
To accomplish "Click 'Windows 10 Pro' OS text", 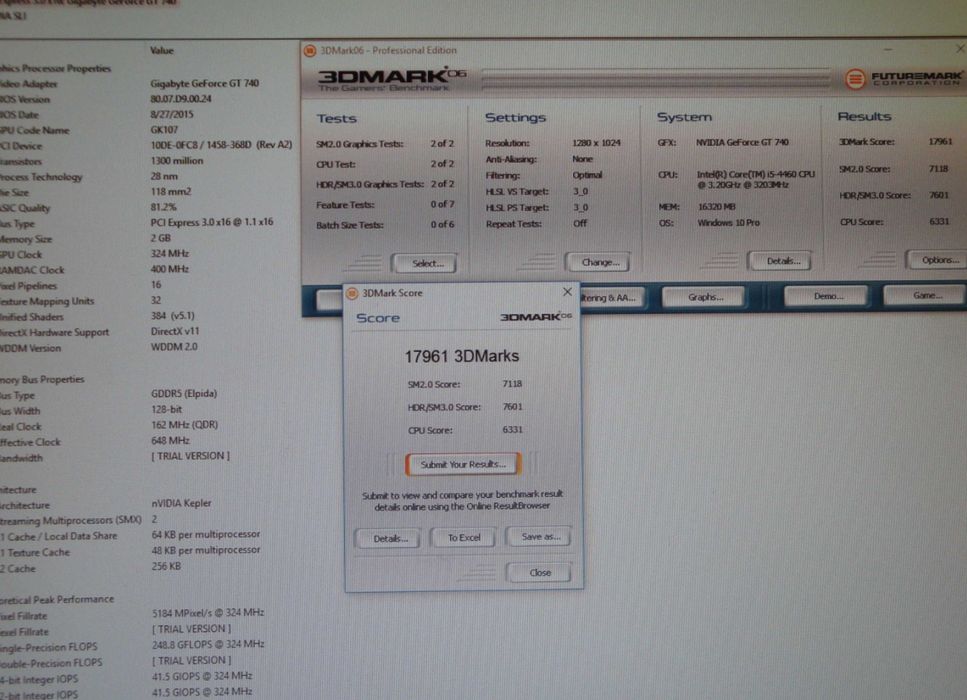I will pos(728,223).
